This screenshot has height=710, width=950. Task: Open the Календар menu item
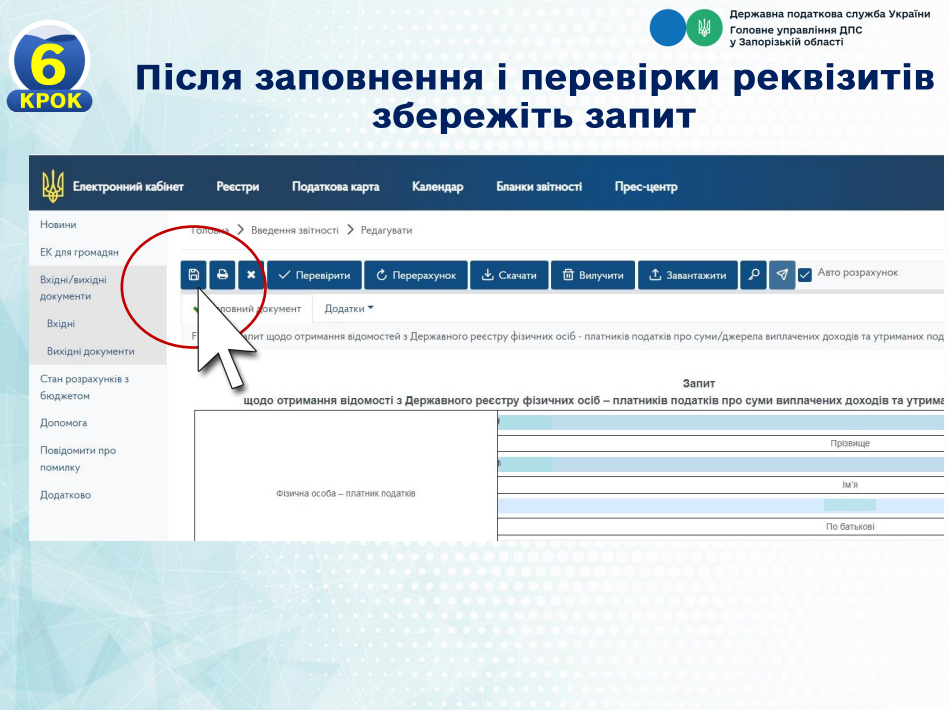click(437, 187)
